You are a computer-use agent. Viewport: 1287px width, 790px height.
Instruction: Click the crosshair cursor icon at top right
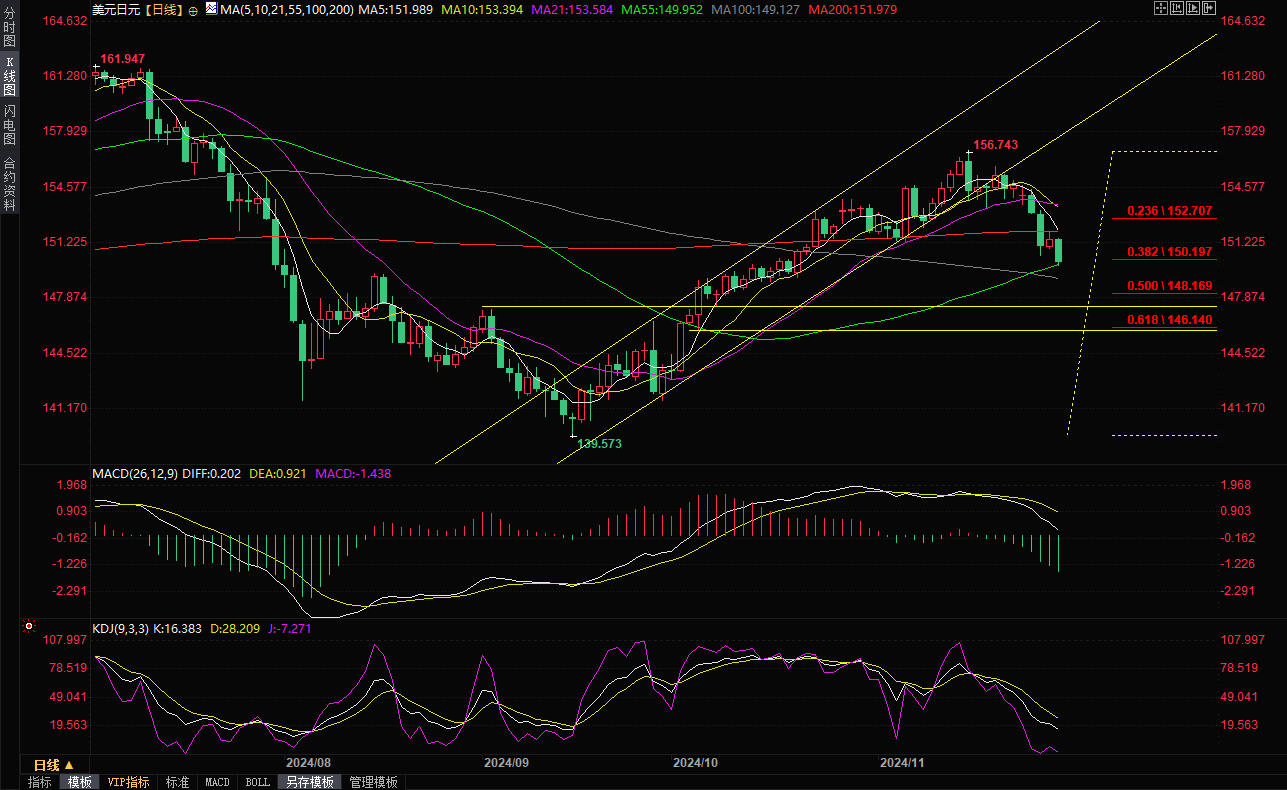[x=1160, y=9]
